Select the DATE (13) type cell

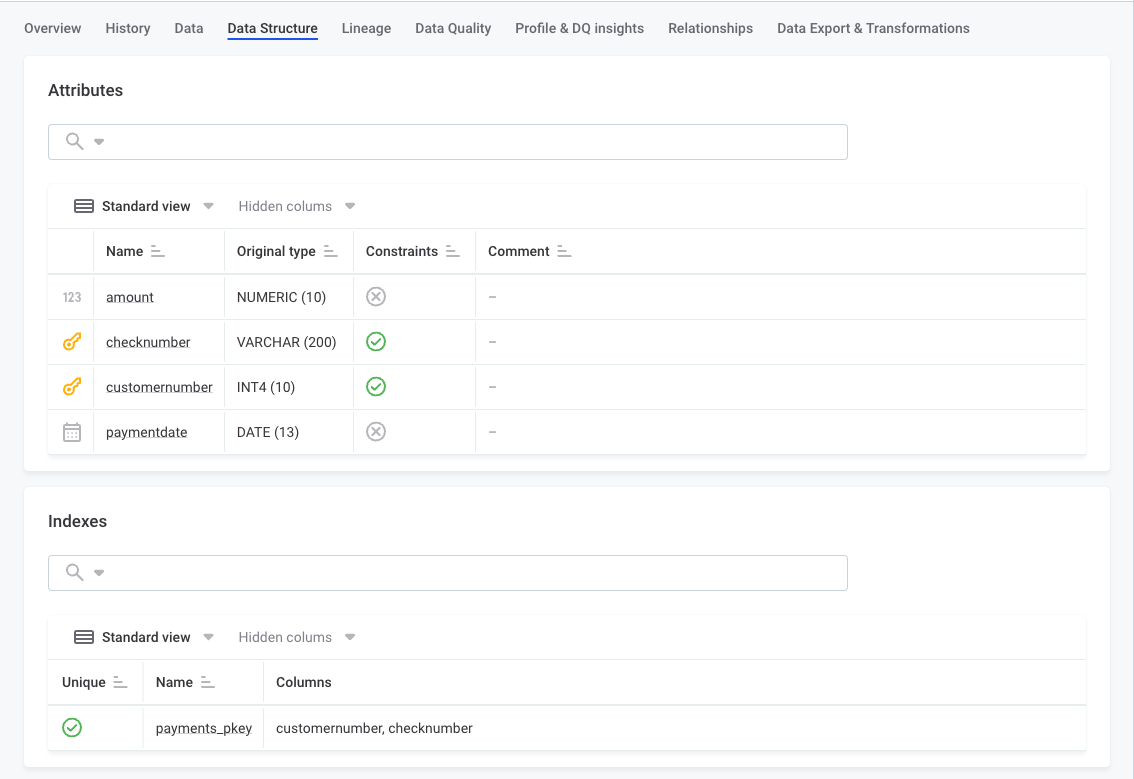pos(289,432)
